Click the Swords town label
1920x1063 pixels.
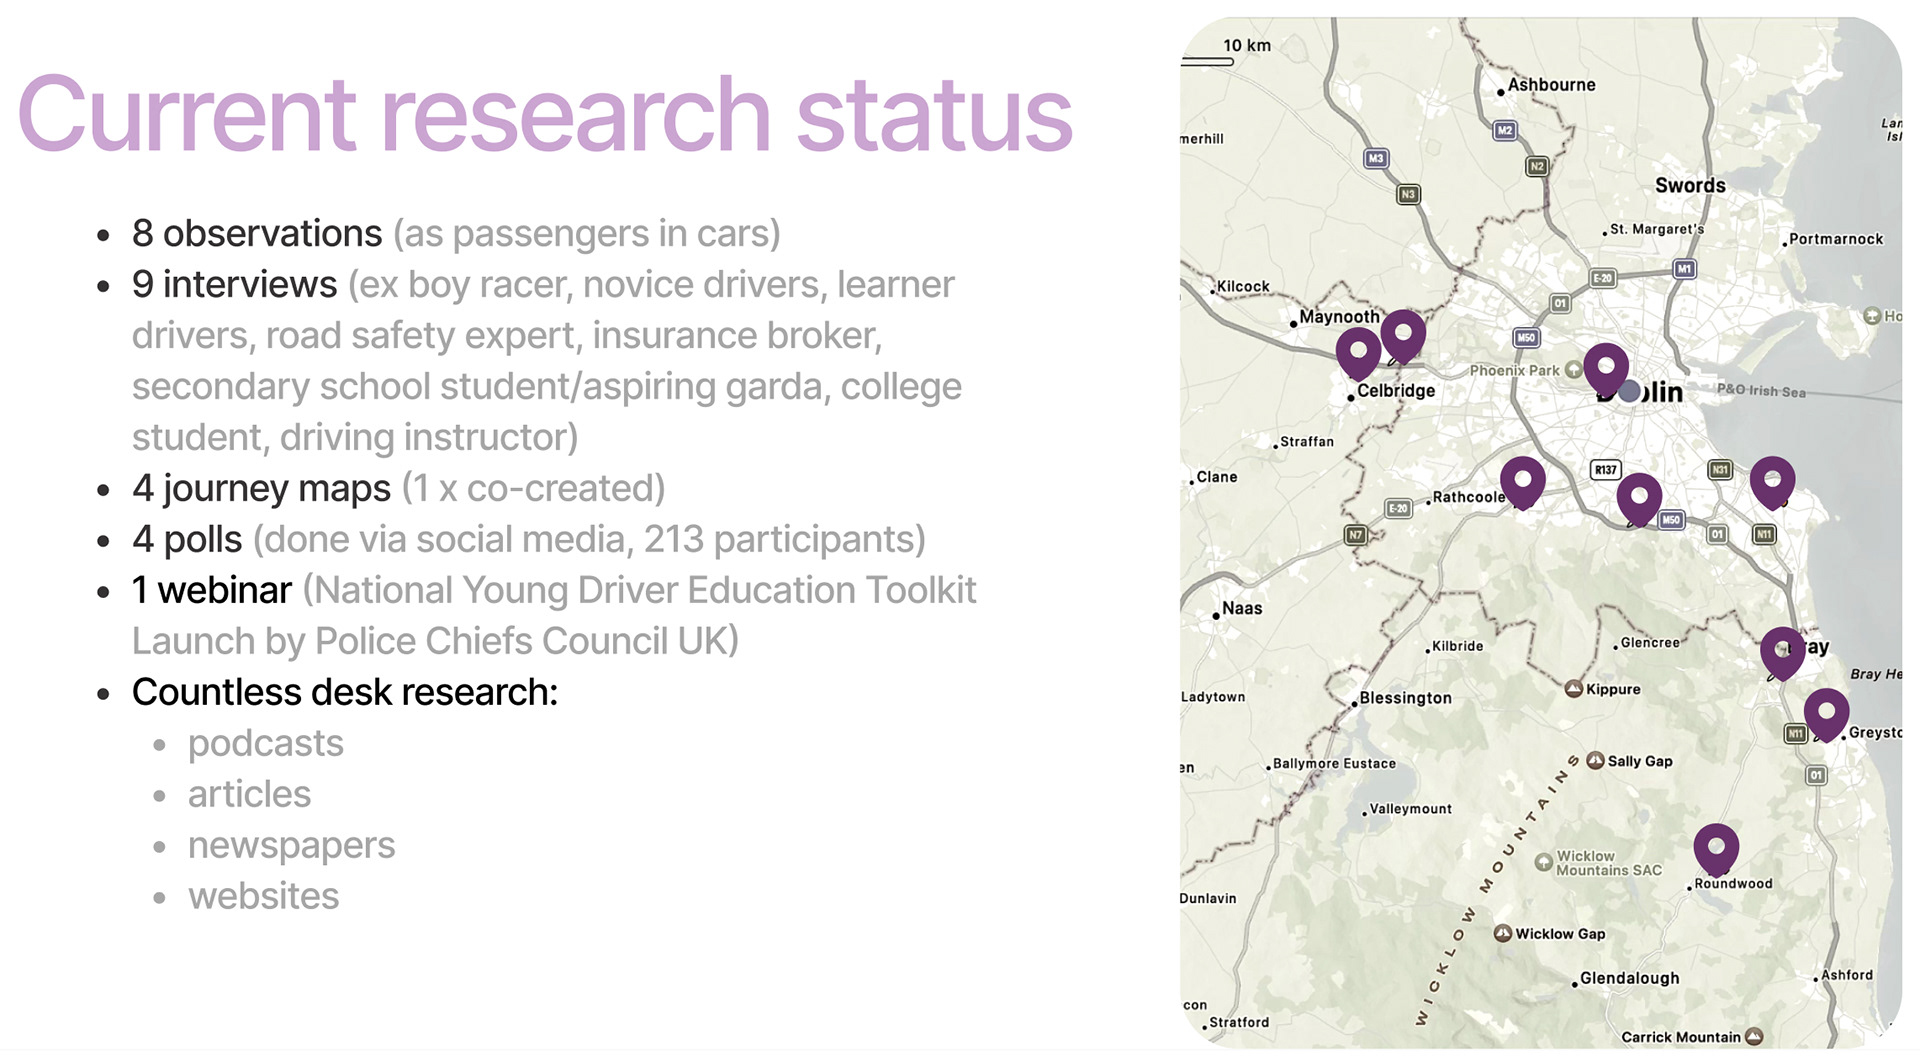(1690, 185)
